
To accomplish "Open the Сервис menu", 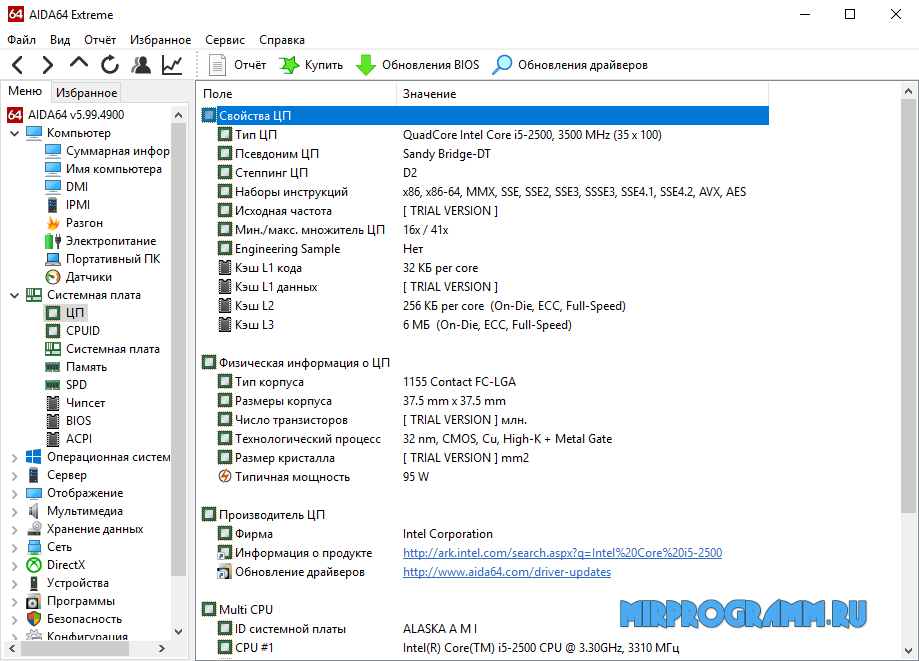I will (x=224, y=40).
